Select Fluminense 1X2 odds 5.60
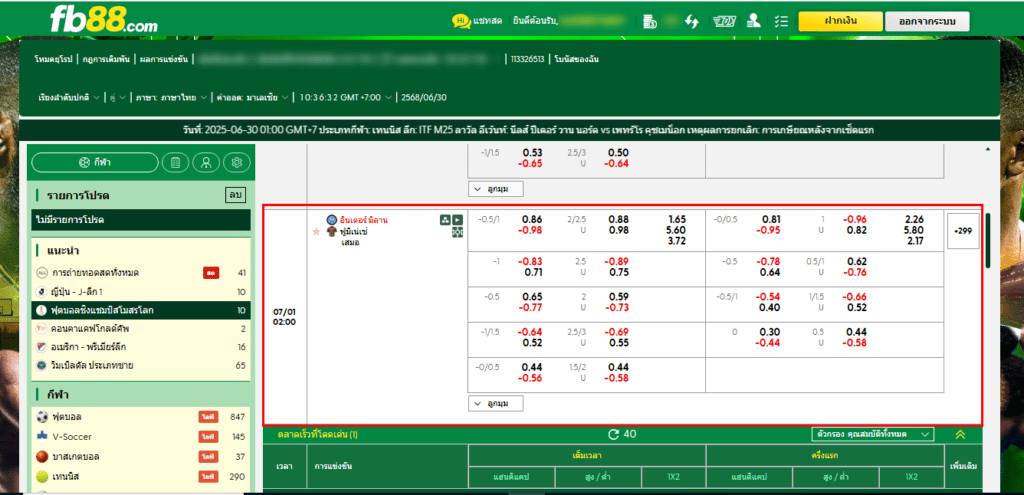This screenshot has height=495, width=1024. coord(678,231)
